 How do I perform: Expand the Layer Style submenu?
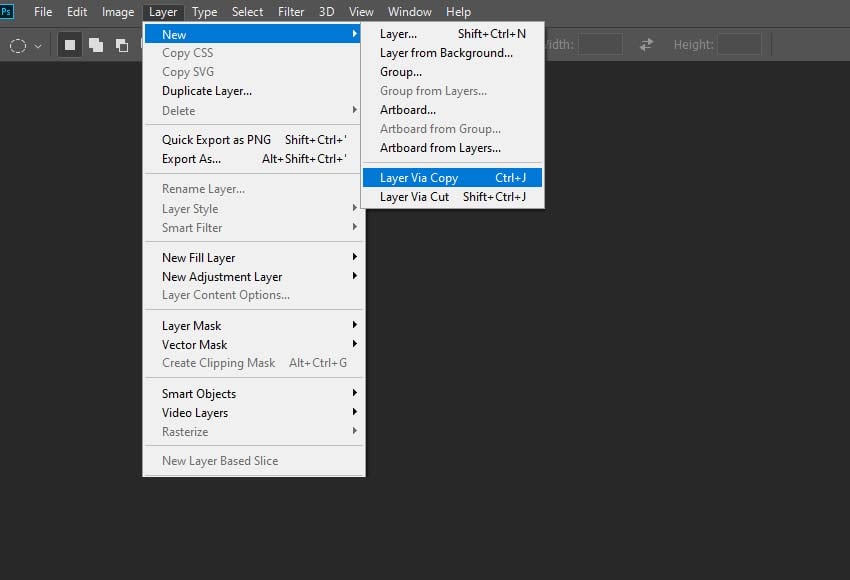pos(253,208)
